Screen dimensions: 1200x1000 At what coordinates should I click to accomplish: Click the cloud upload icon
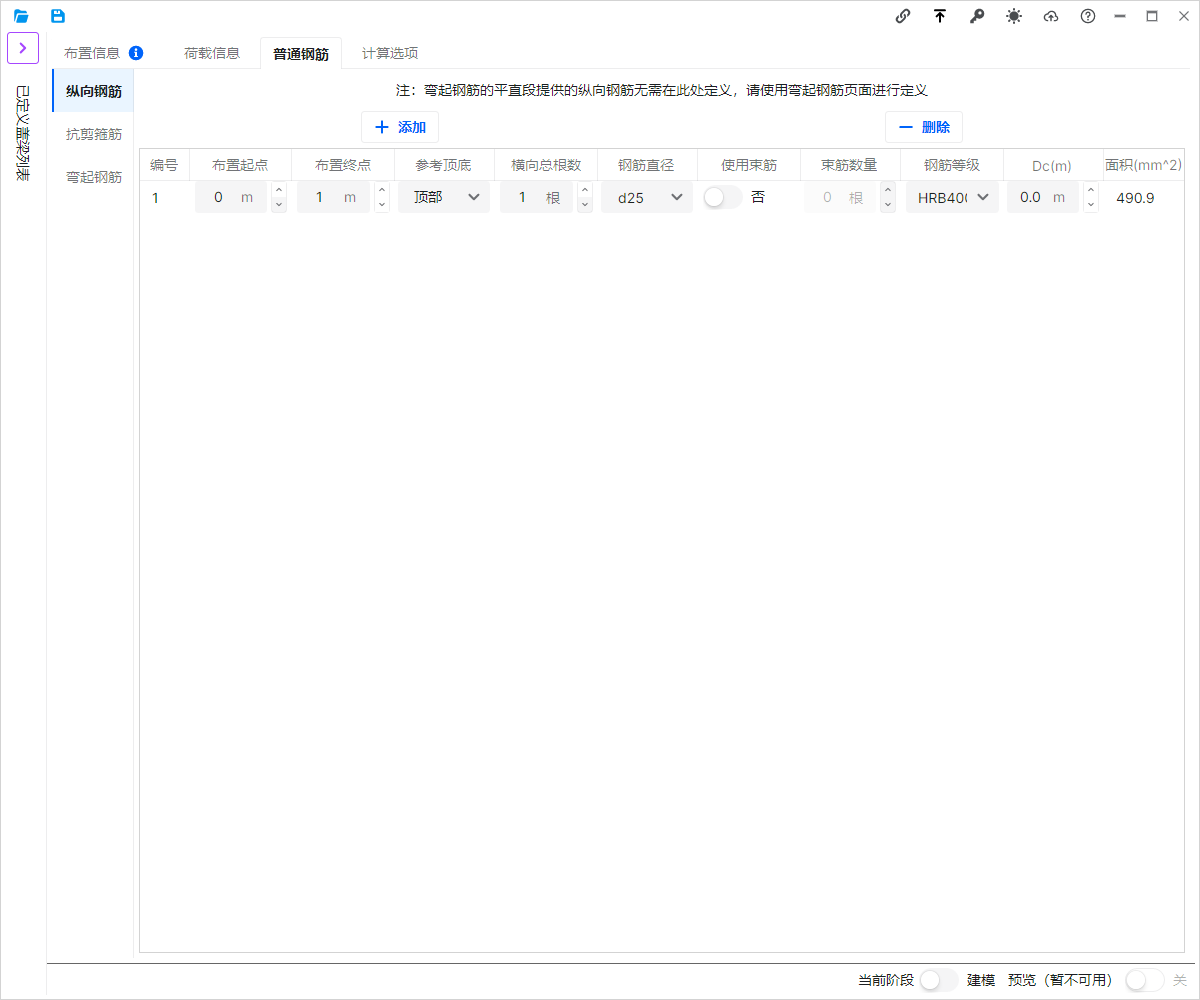click(1050, 16)
